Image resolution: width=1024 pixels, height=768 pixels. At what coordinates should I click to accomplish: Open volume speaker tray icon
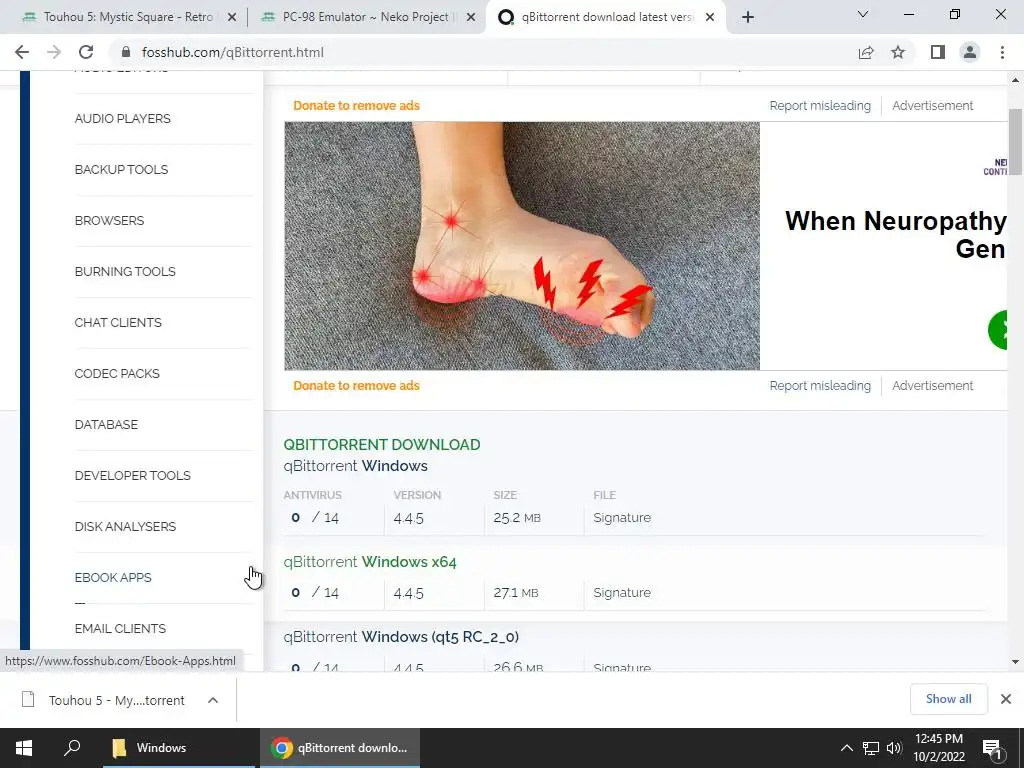point(894,748)
